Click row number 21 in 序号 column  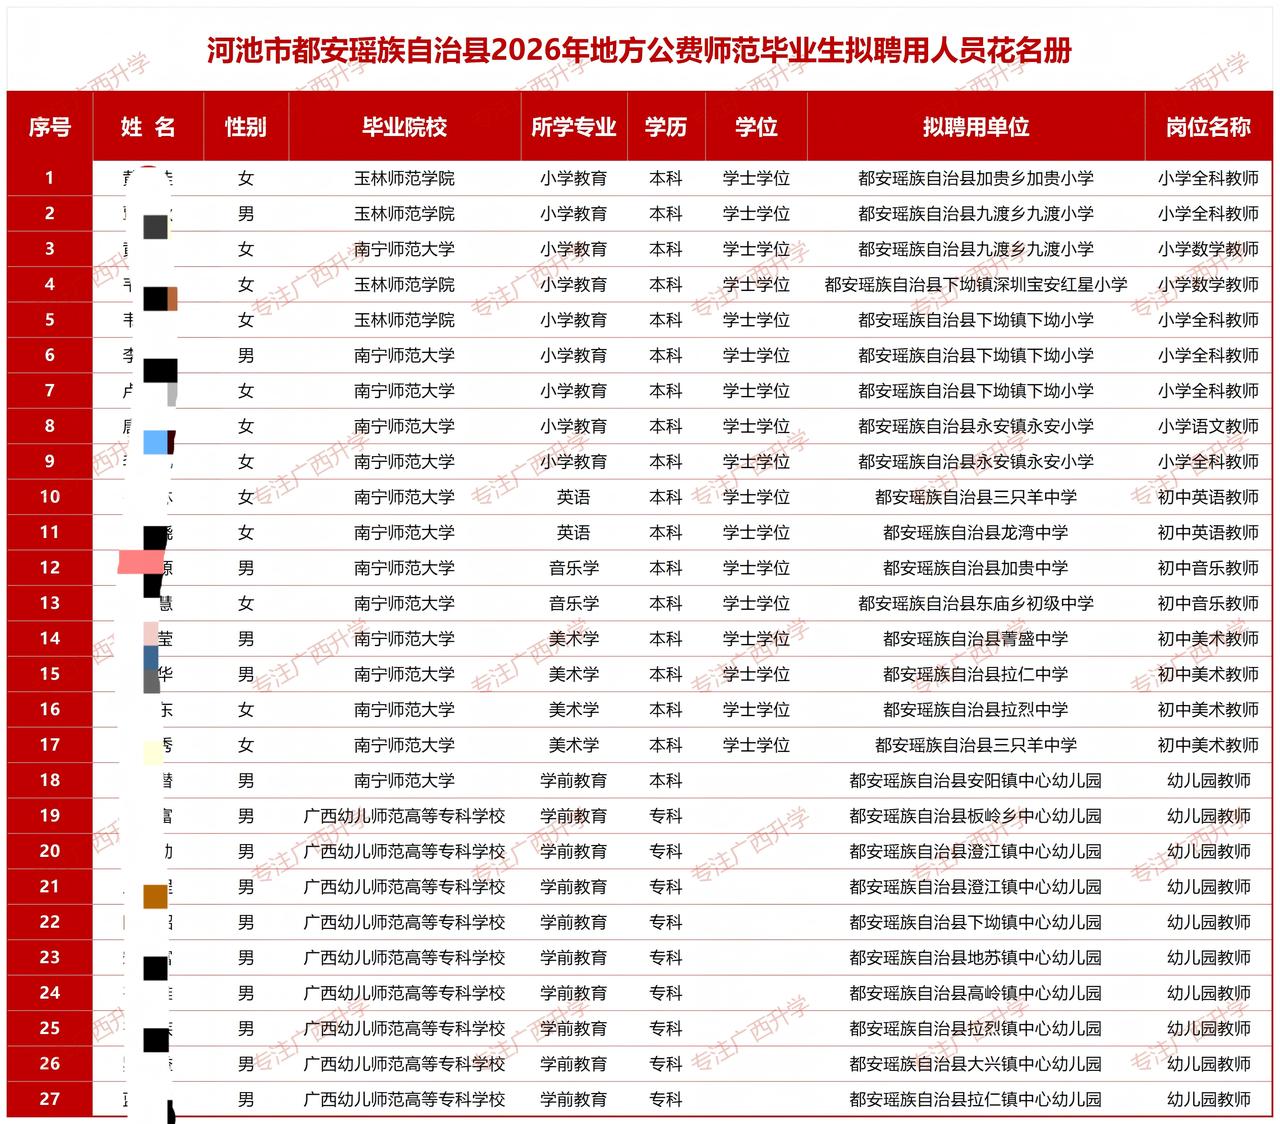click(x=50, y=886)
